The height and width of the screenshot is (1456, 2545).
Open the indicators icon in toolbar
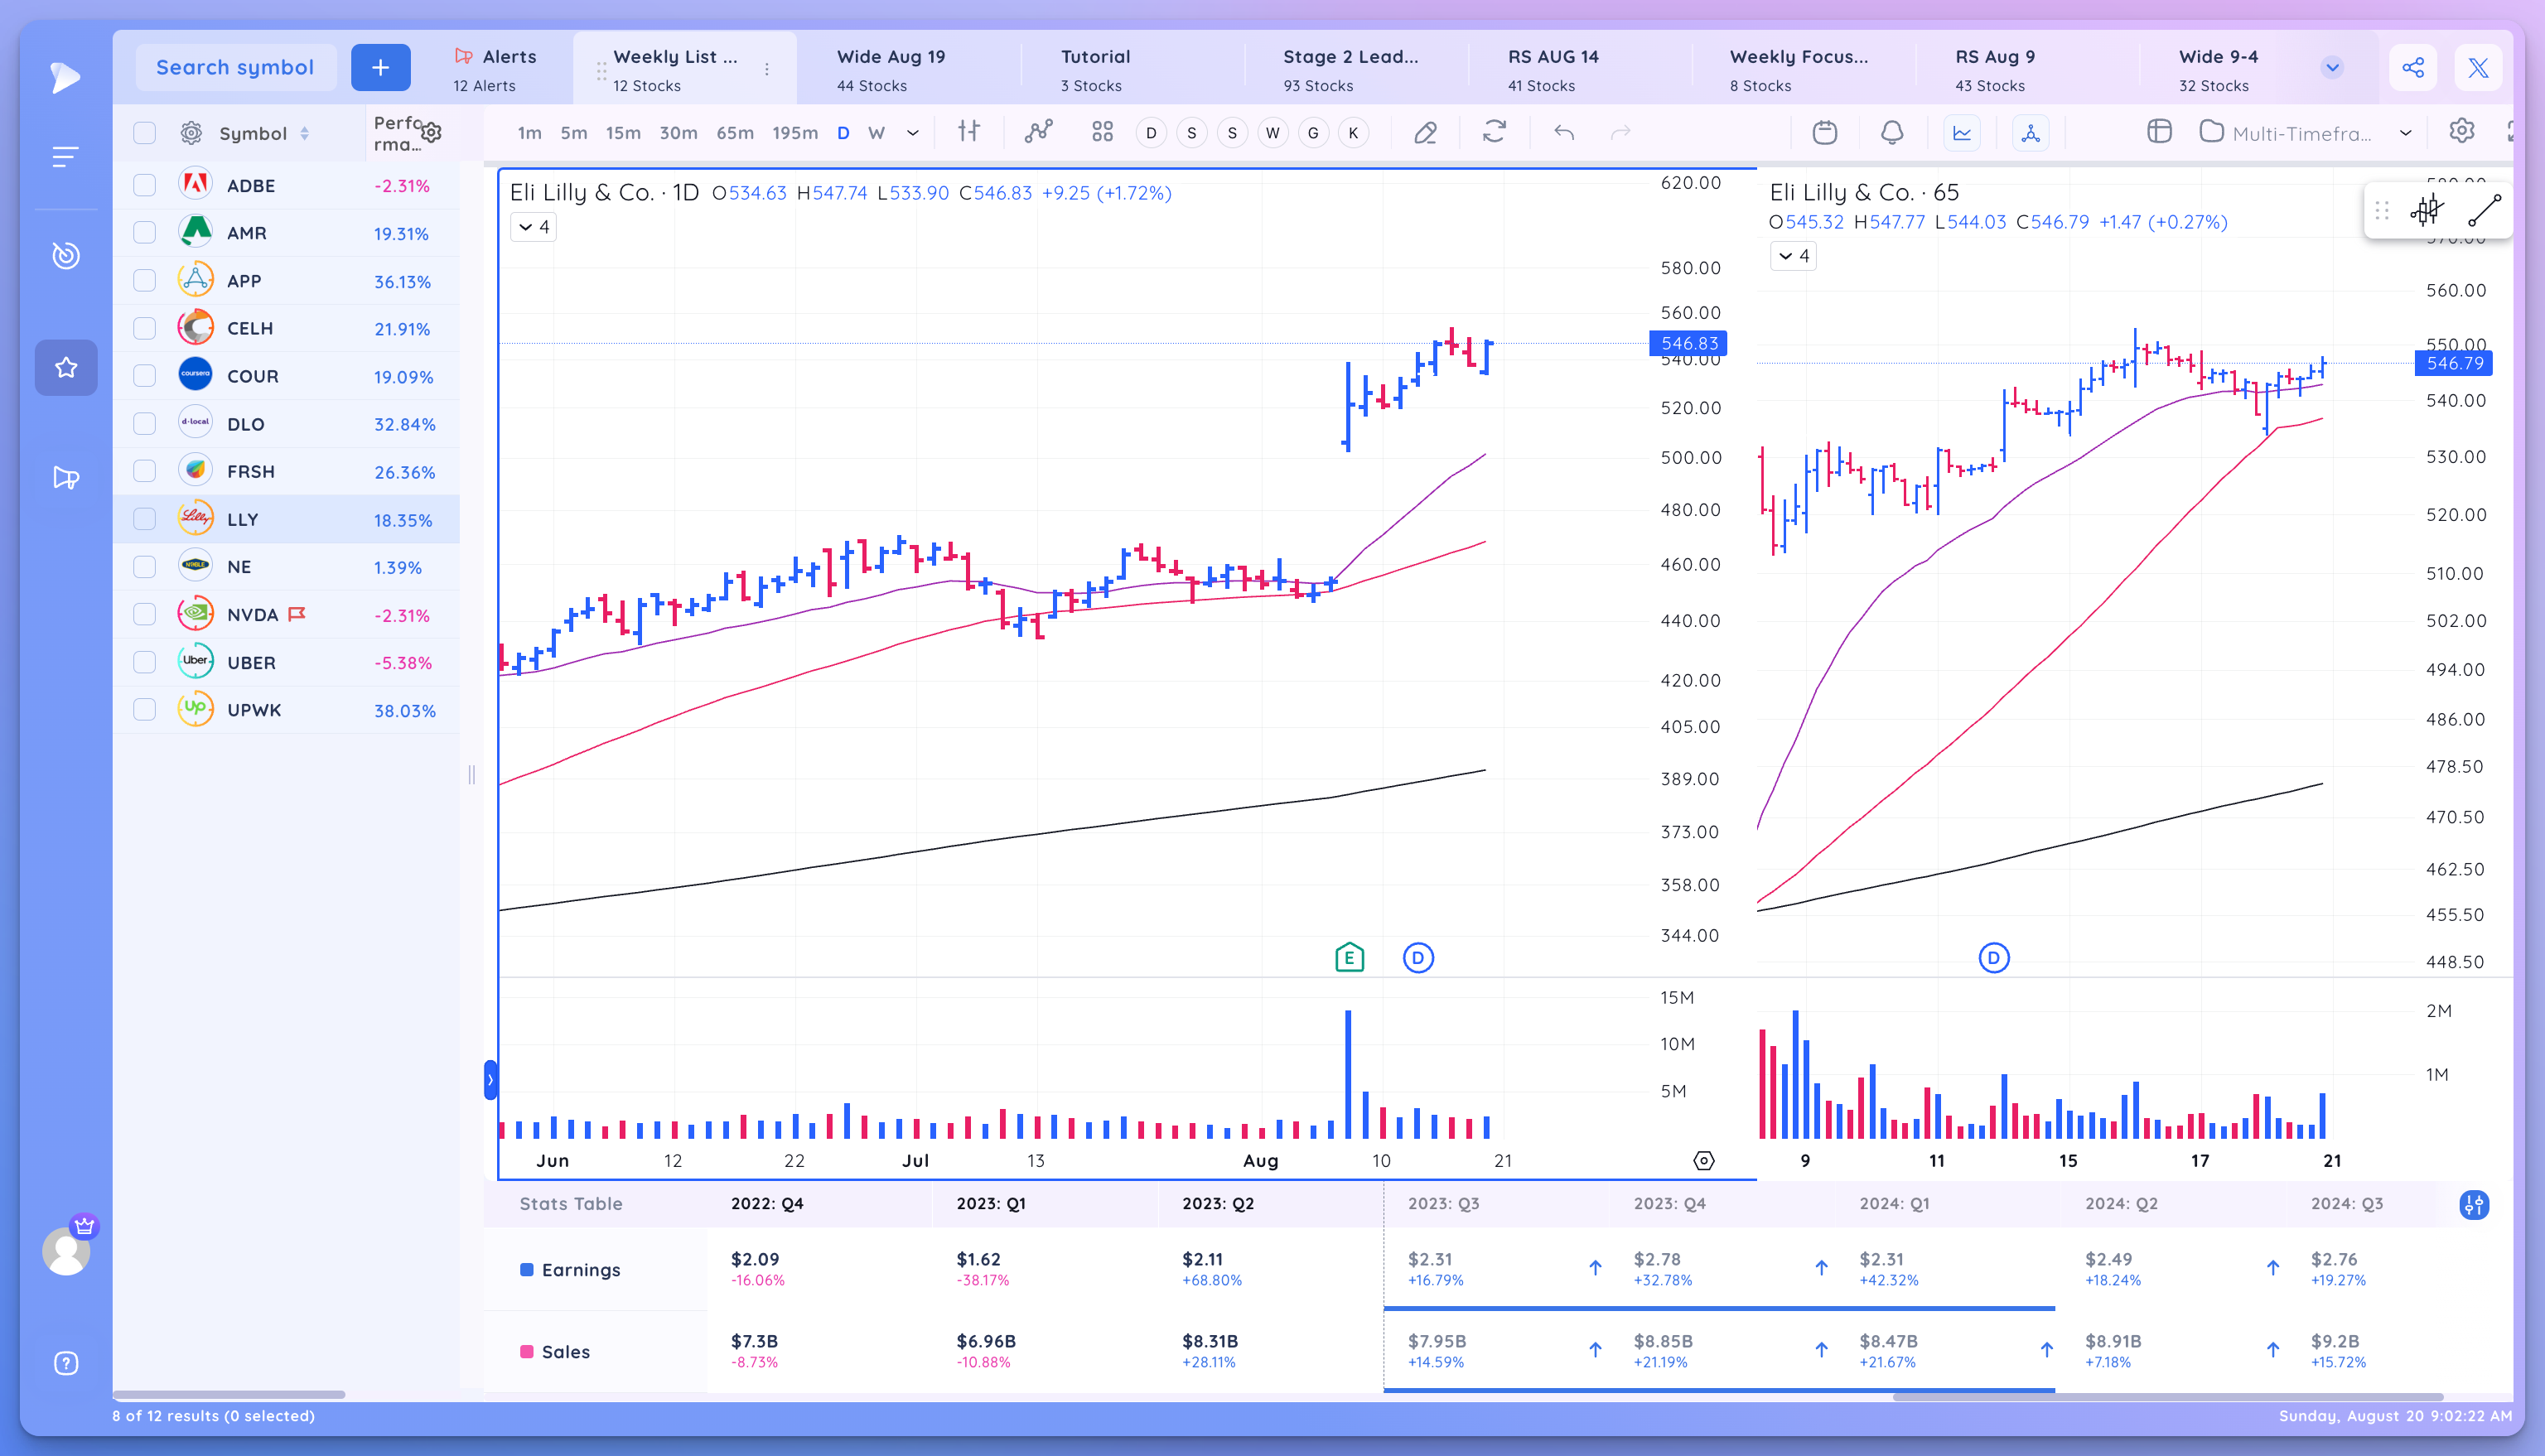(x=1039, y=132)
